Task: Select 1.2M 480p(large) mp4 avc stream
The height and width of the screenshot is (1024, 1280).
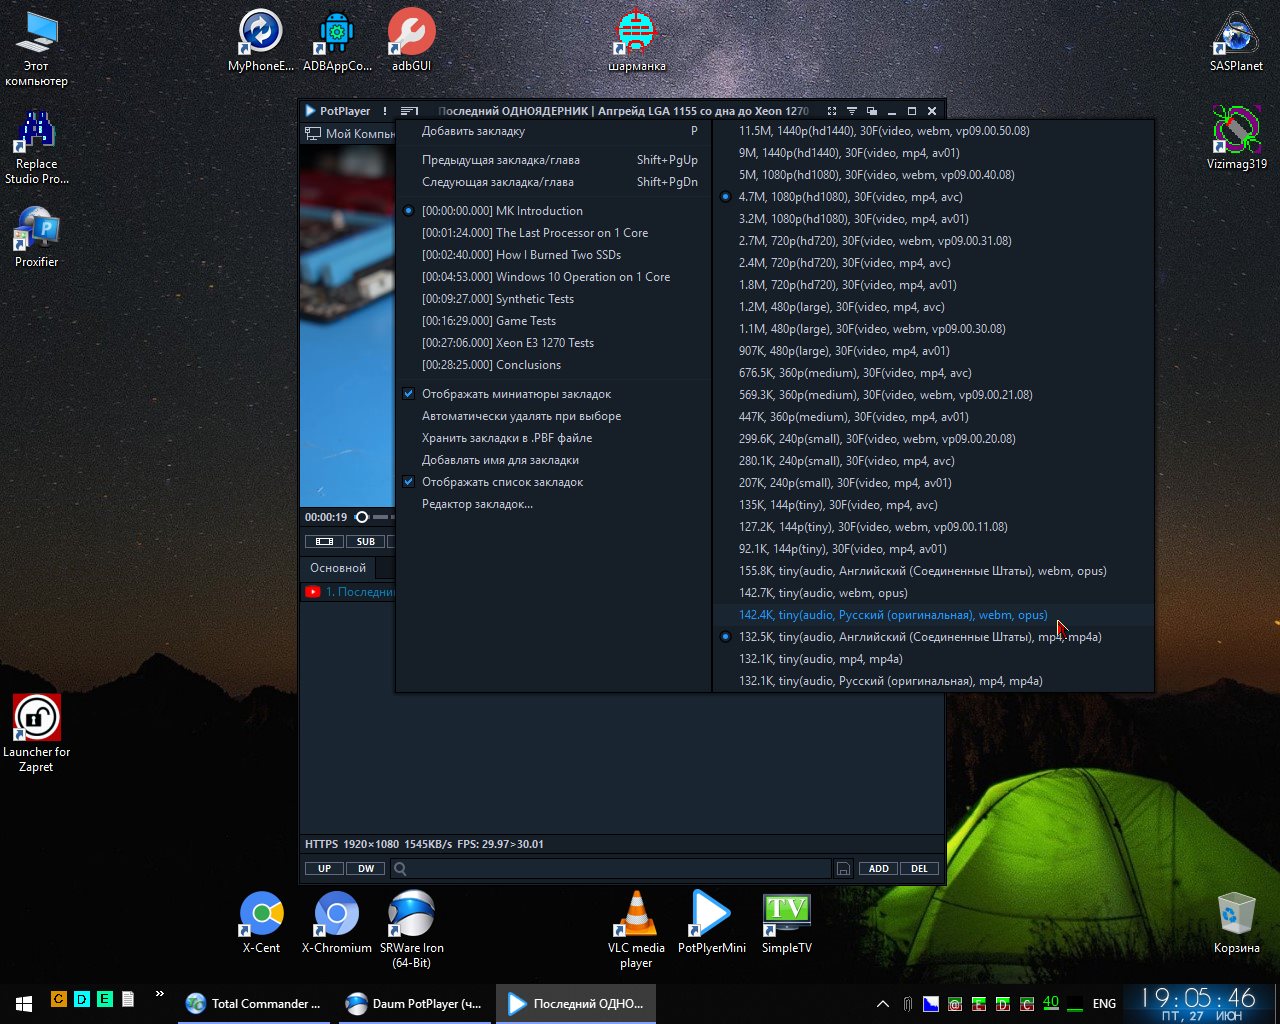Action: (841, 307)
